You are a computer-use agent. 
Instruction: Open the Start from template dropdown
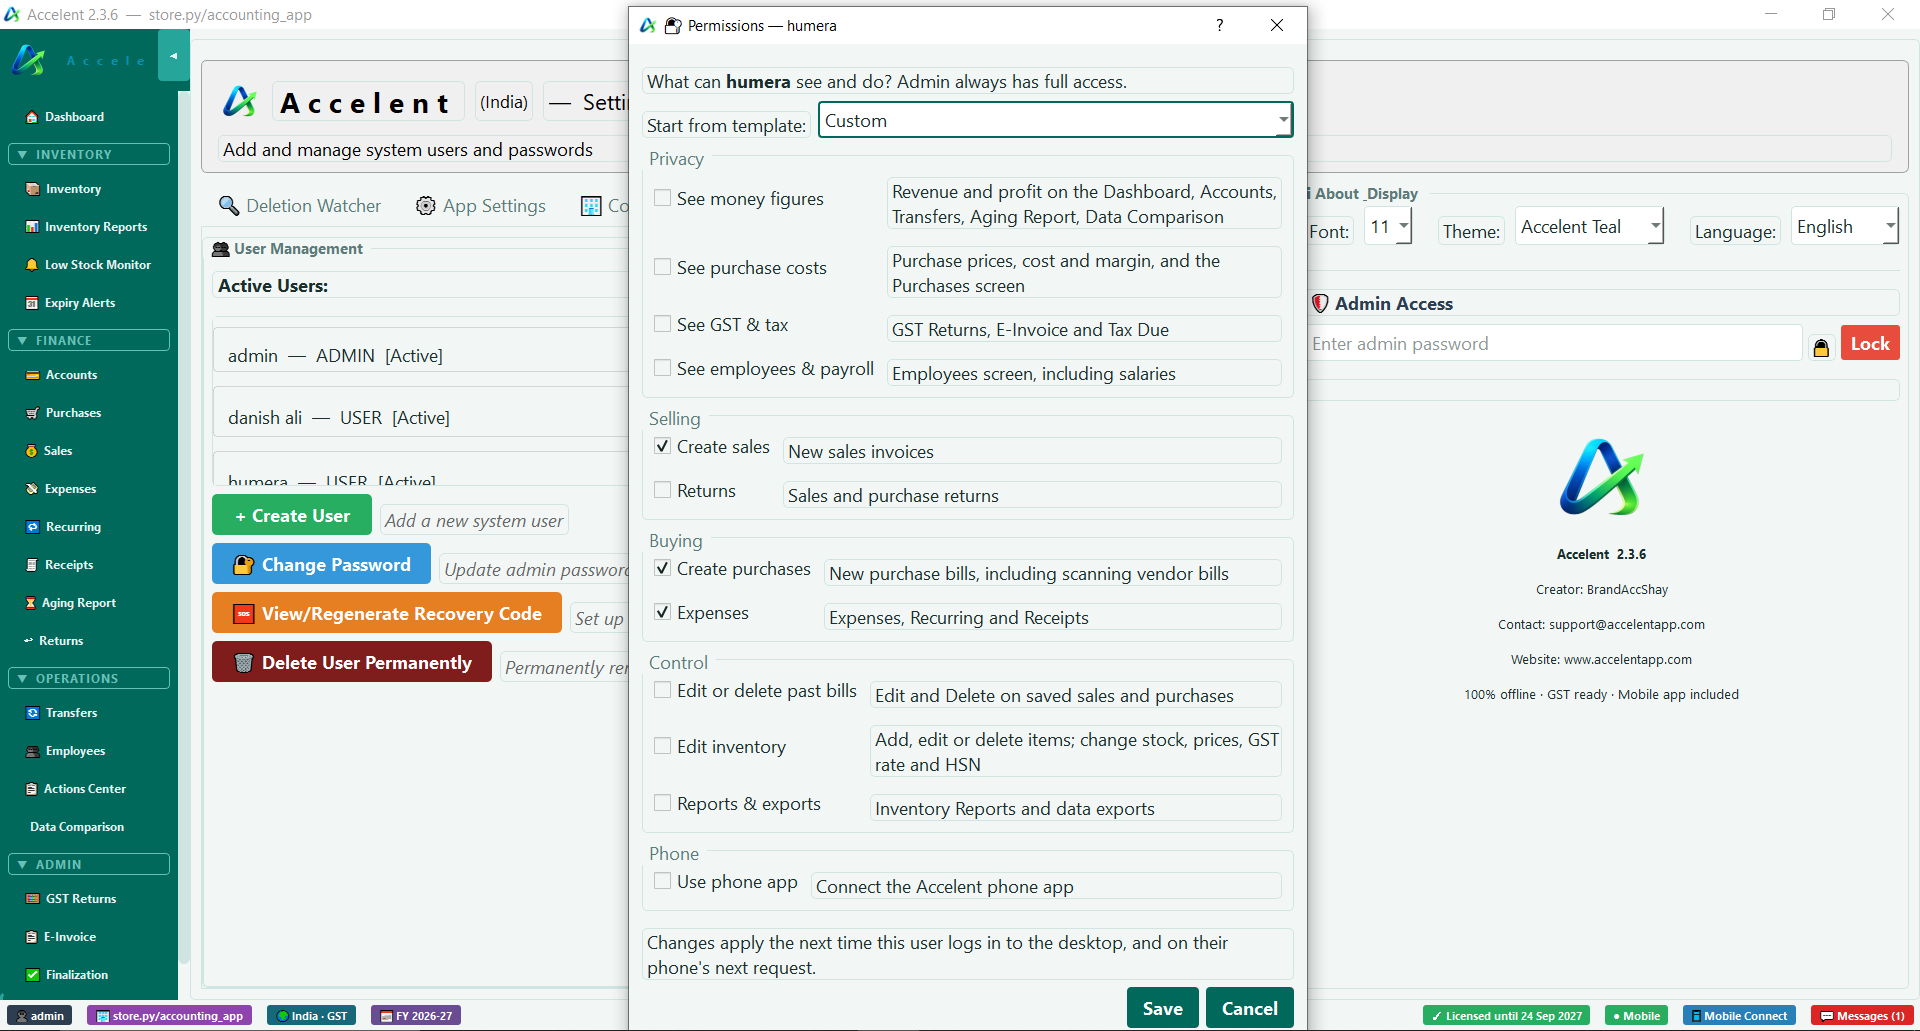click(1055, 120)
